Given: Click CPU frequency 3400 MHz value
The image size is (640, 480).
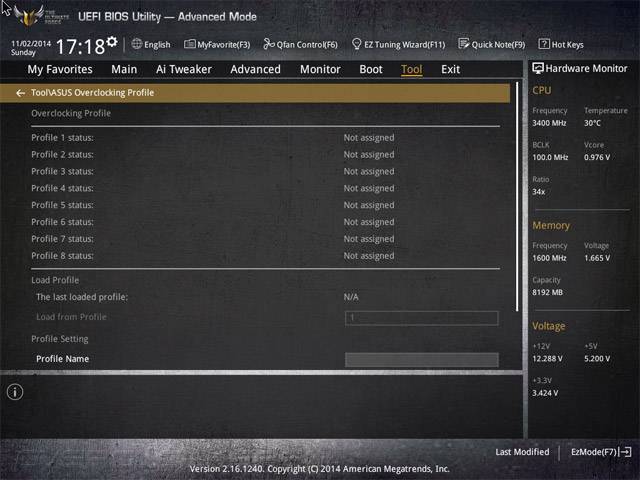Looking at the screenshot, I should tap(549, 123).
